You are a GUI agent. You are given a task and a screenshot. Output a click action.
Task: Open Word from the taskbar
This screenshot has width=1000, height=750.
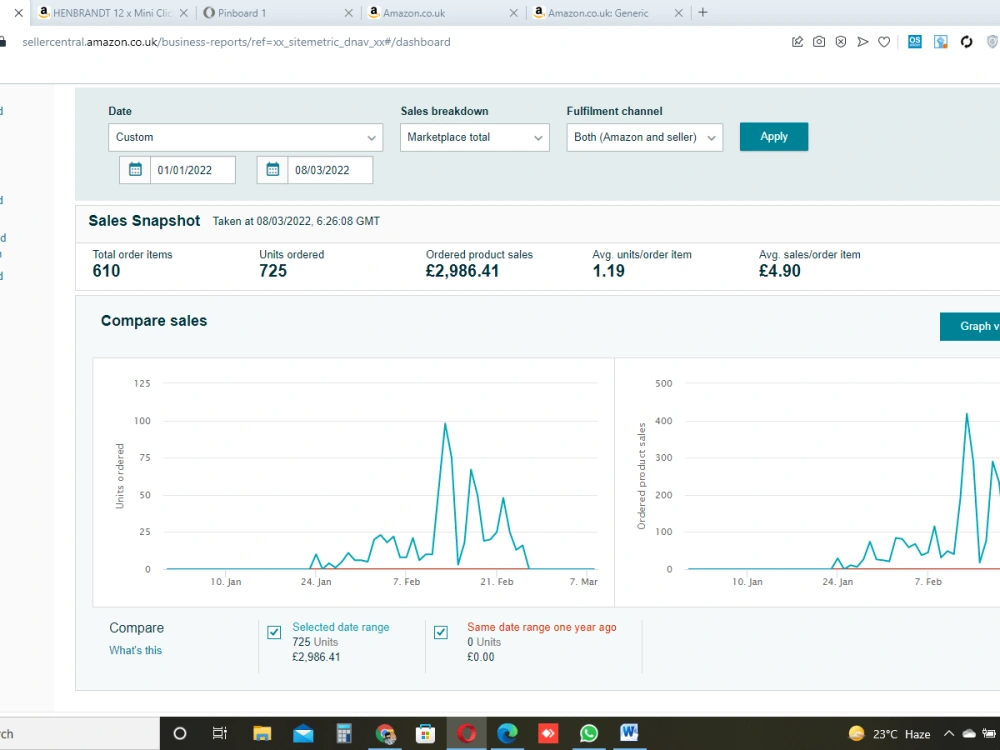click(629, 733)
